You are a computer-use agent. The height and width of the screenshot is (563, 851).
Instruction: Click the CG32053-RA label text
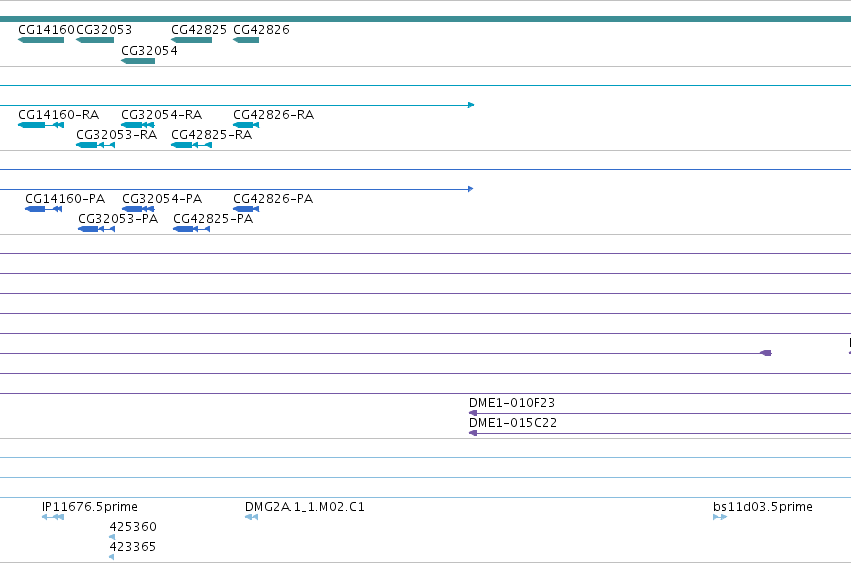click(x=117, y=135)
